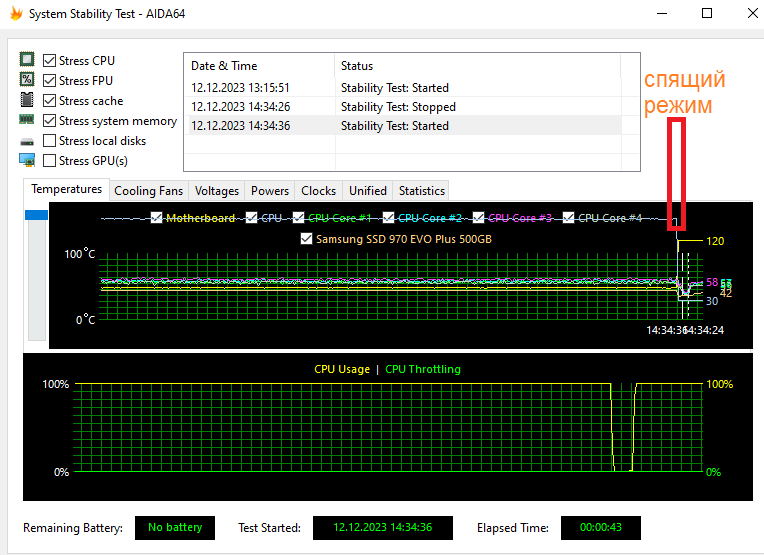Enable the Stress local disks checkbox
This screenshot has width=764, height=555.
point(49,140)
